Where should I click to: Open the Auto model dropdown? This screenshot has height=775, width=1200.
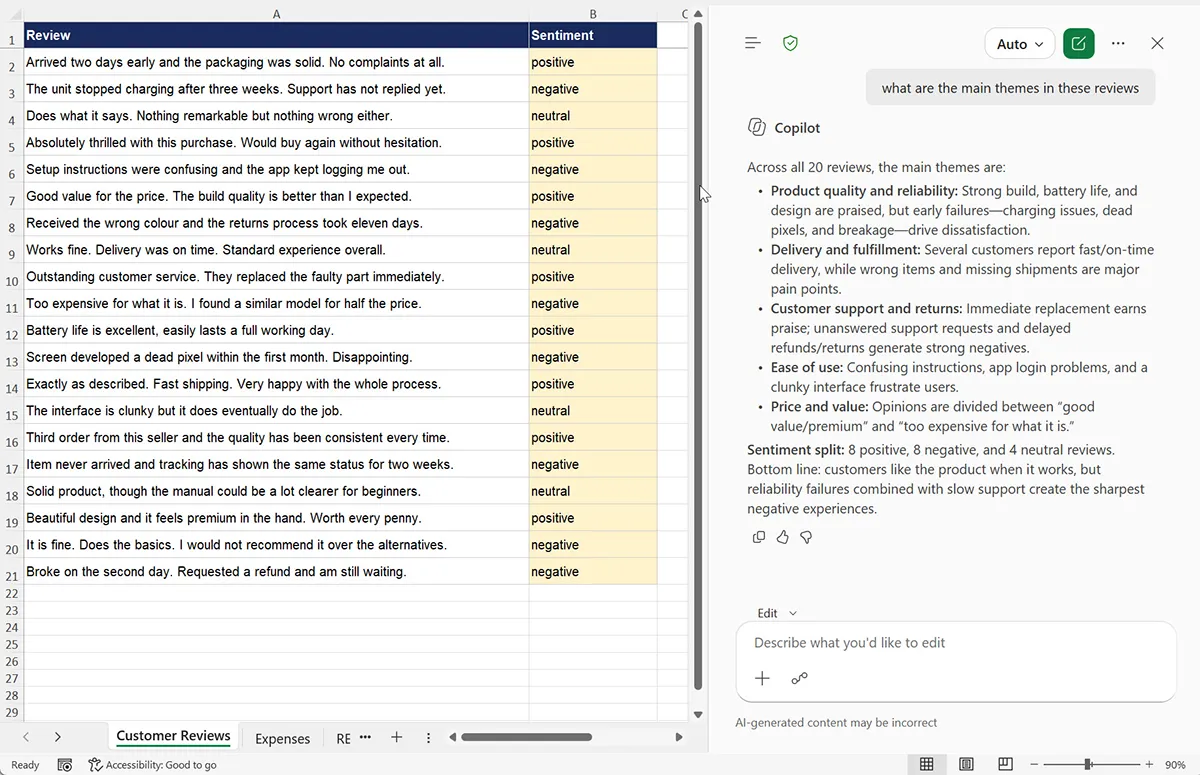(x=1020, y=44)
